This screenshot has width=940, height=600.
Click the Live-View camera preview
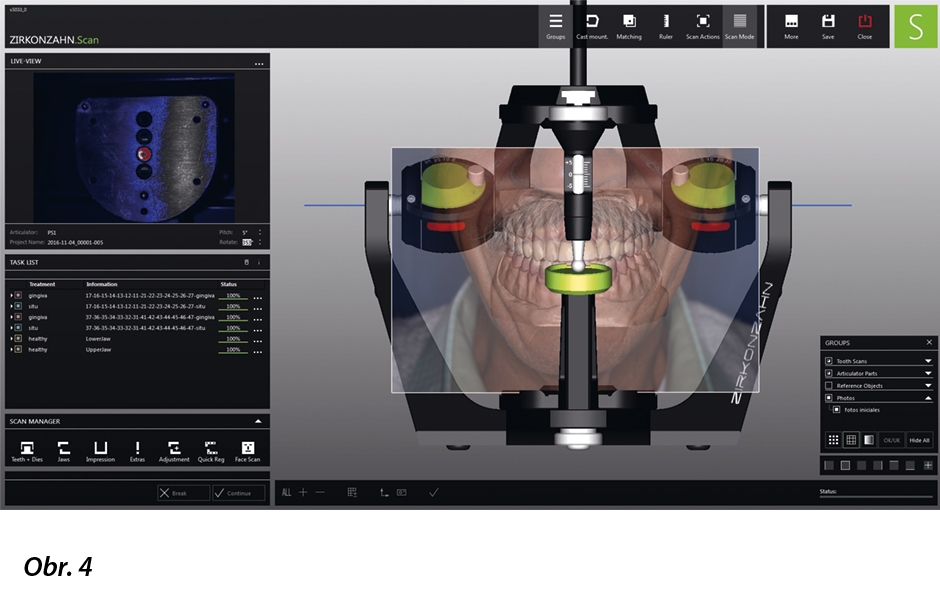[x=134, y=147]
